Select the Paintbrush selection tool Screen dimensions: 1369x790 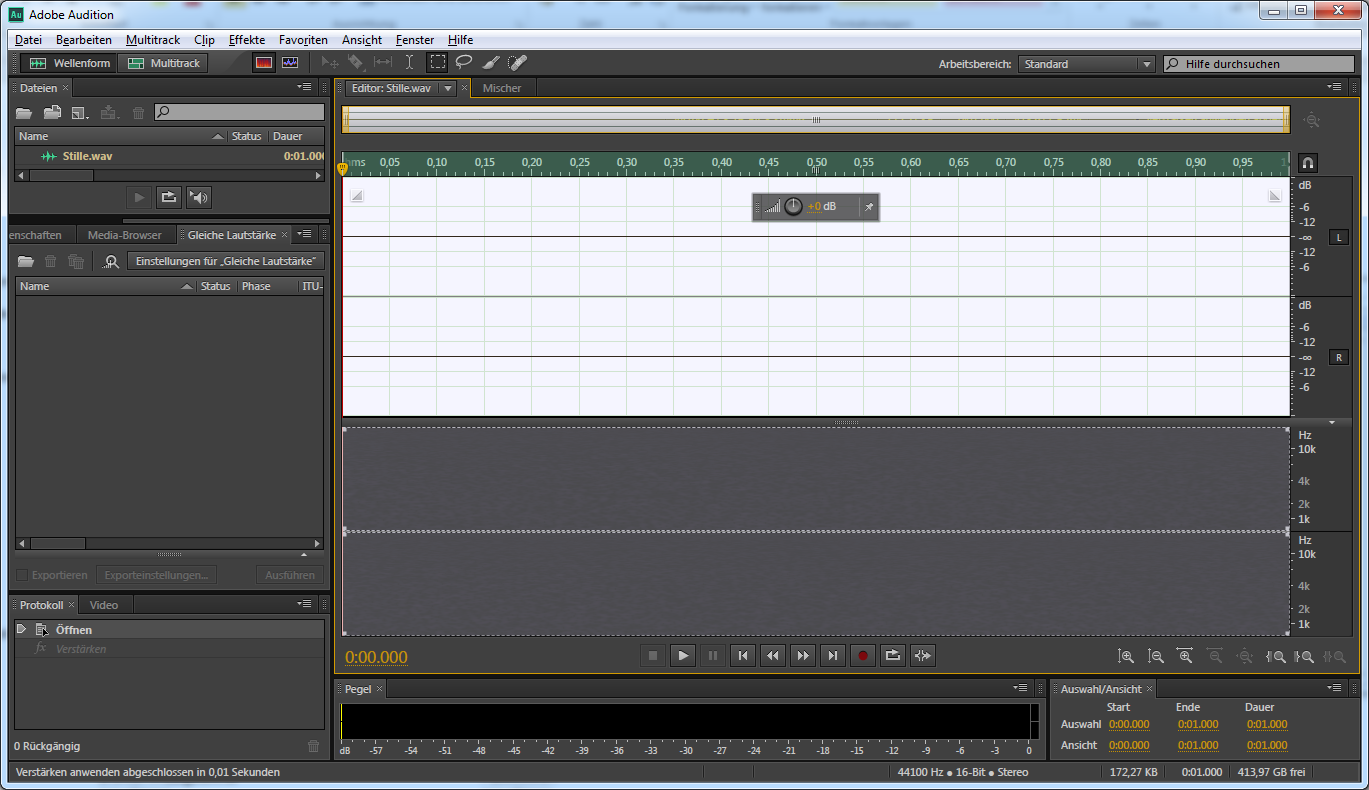pos(491,63)
